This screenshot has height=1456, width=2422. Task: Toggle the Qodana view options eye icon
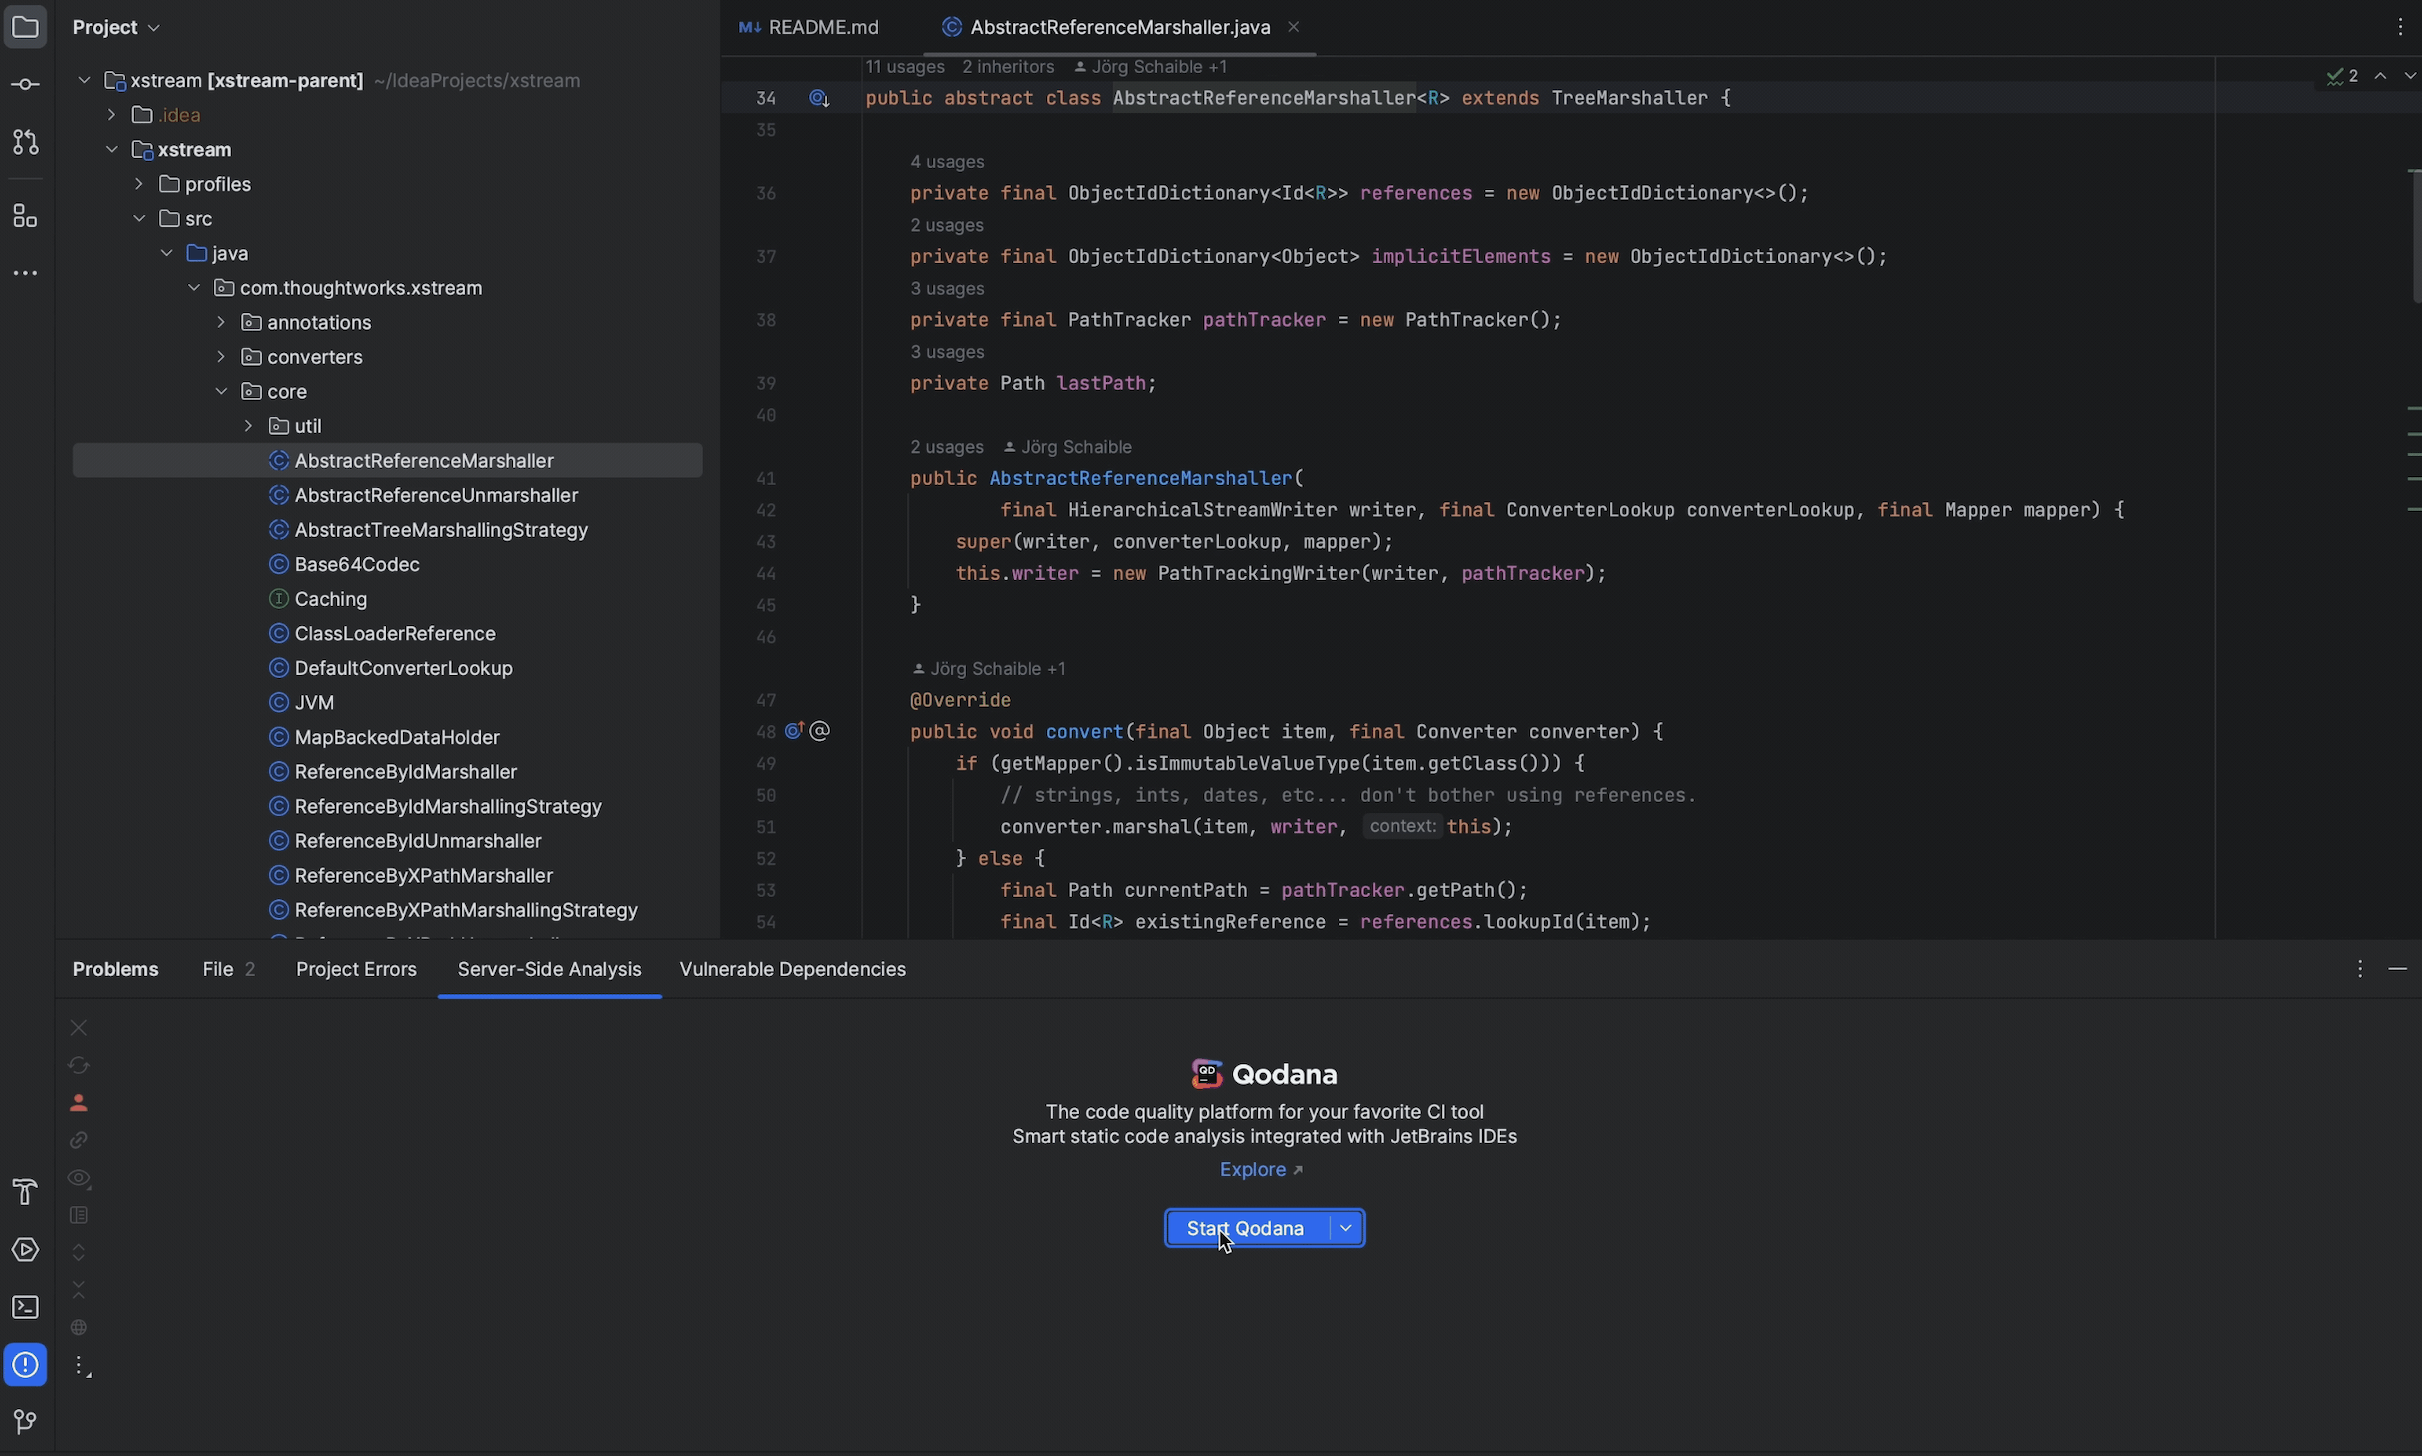coord(79,1178)
